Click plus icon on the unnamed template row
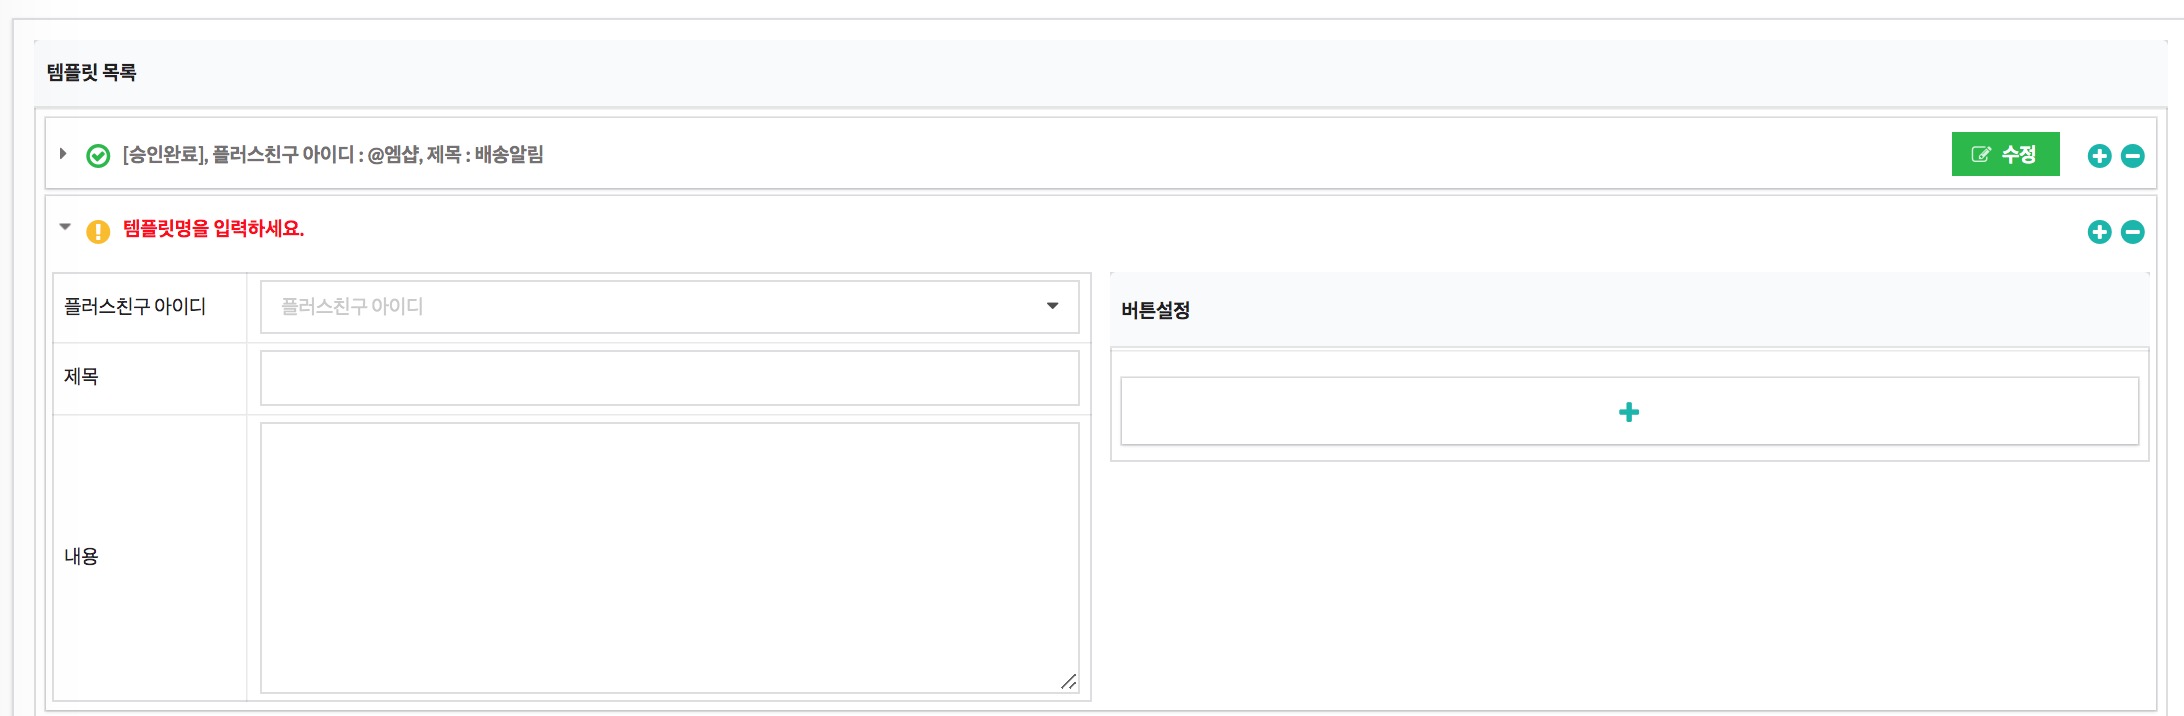2184x716 pixels. coord(2099,232)
